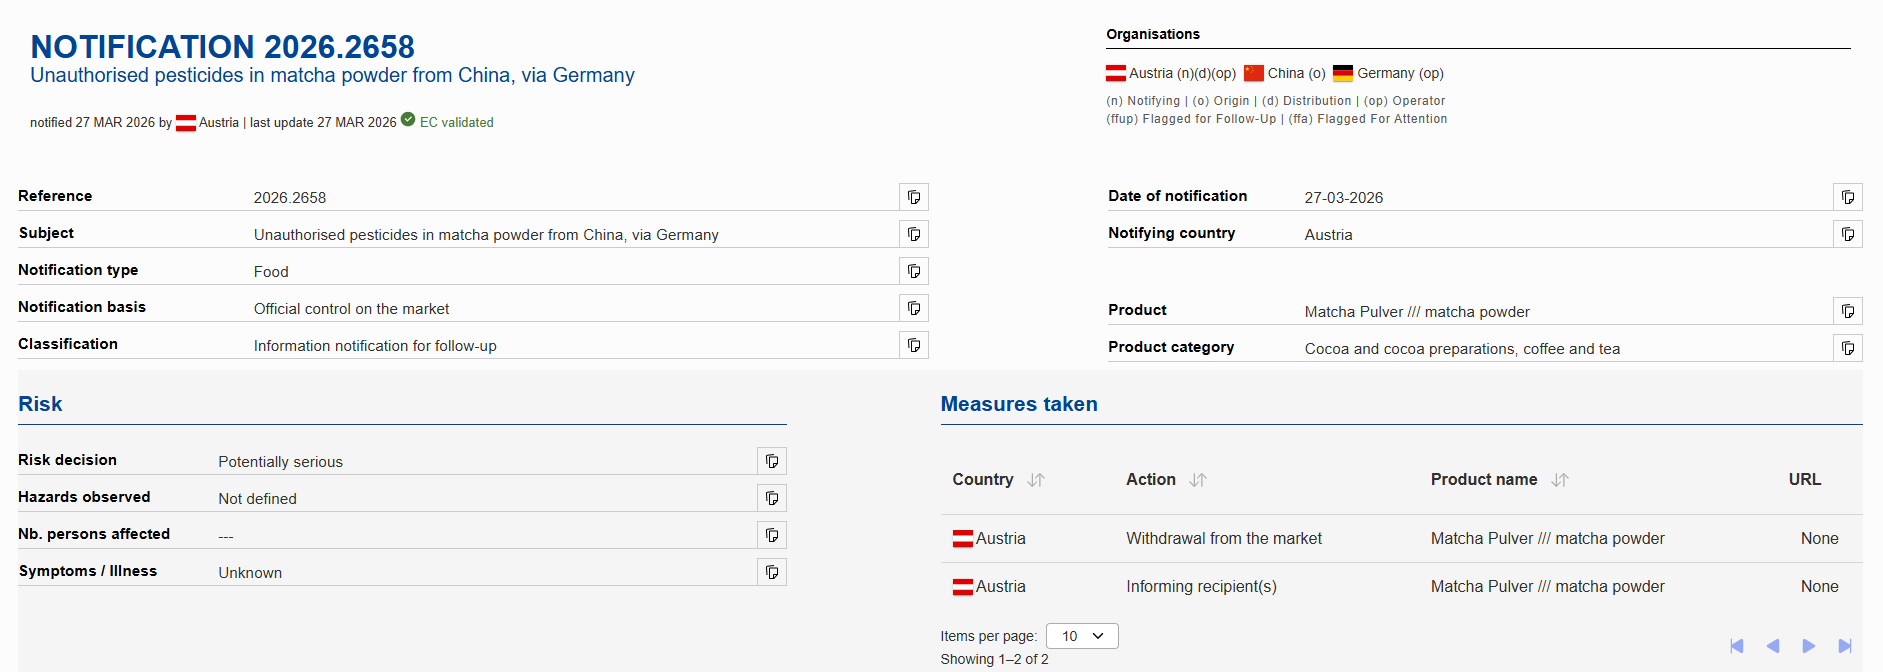Image resolution: width=1883 pixels, height=672 pixels.
Task: Copy the Classification field value
Action: (x=913, y=345)
